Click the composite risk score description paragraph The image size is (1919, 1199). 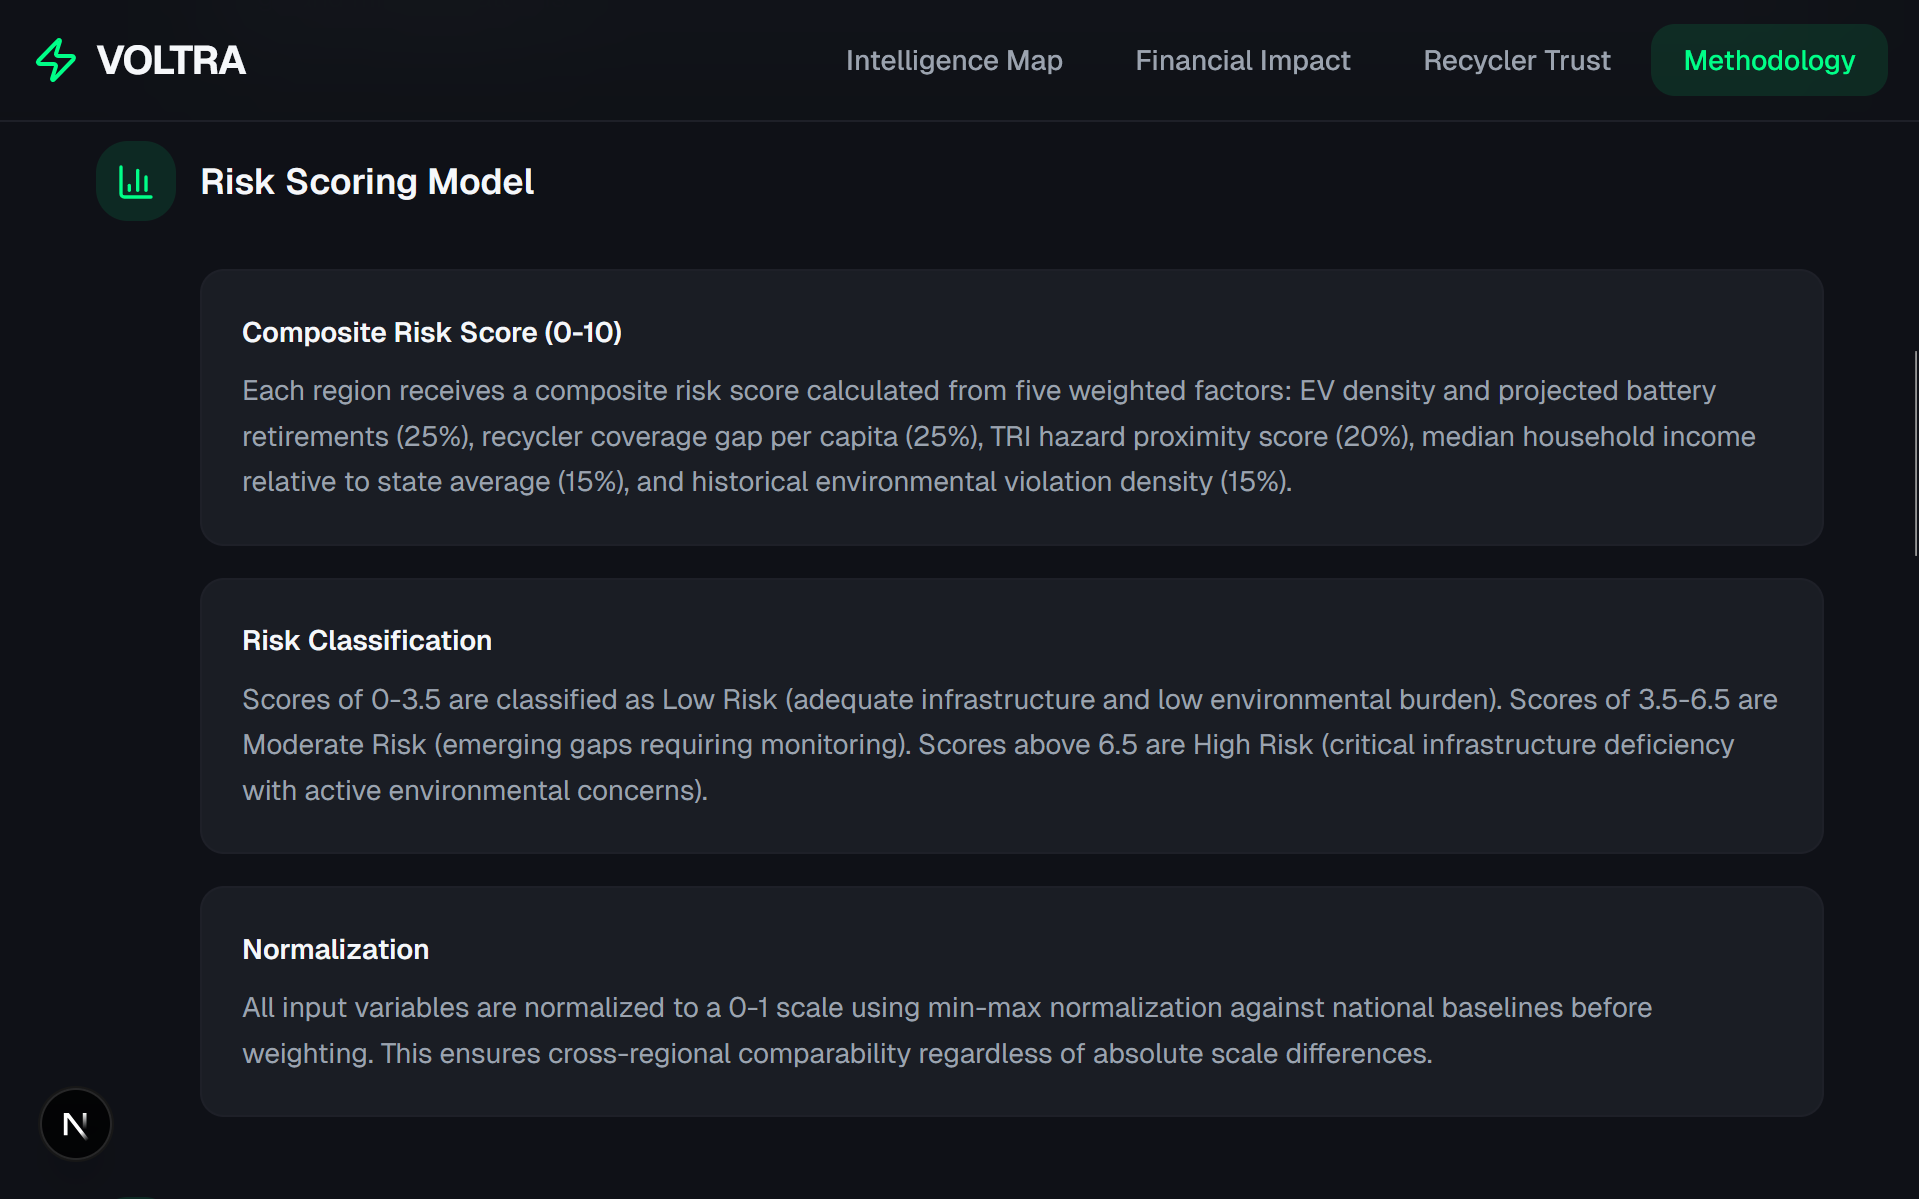pos(997,436)
